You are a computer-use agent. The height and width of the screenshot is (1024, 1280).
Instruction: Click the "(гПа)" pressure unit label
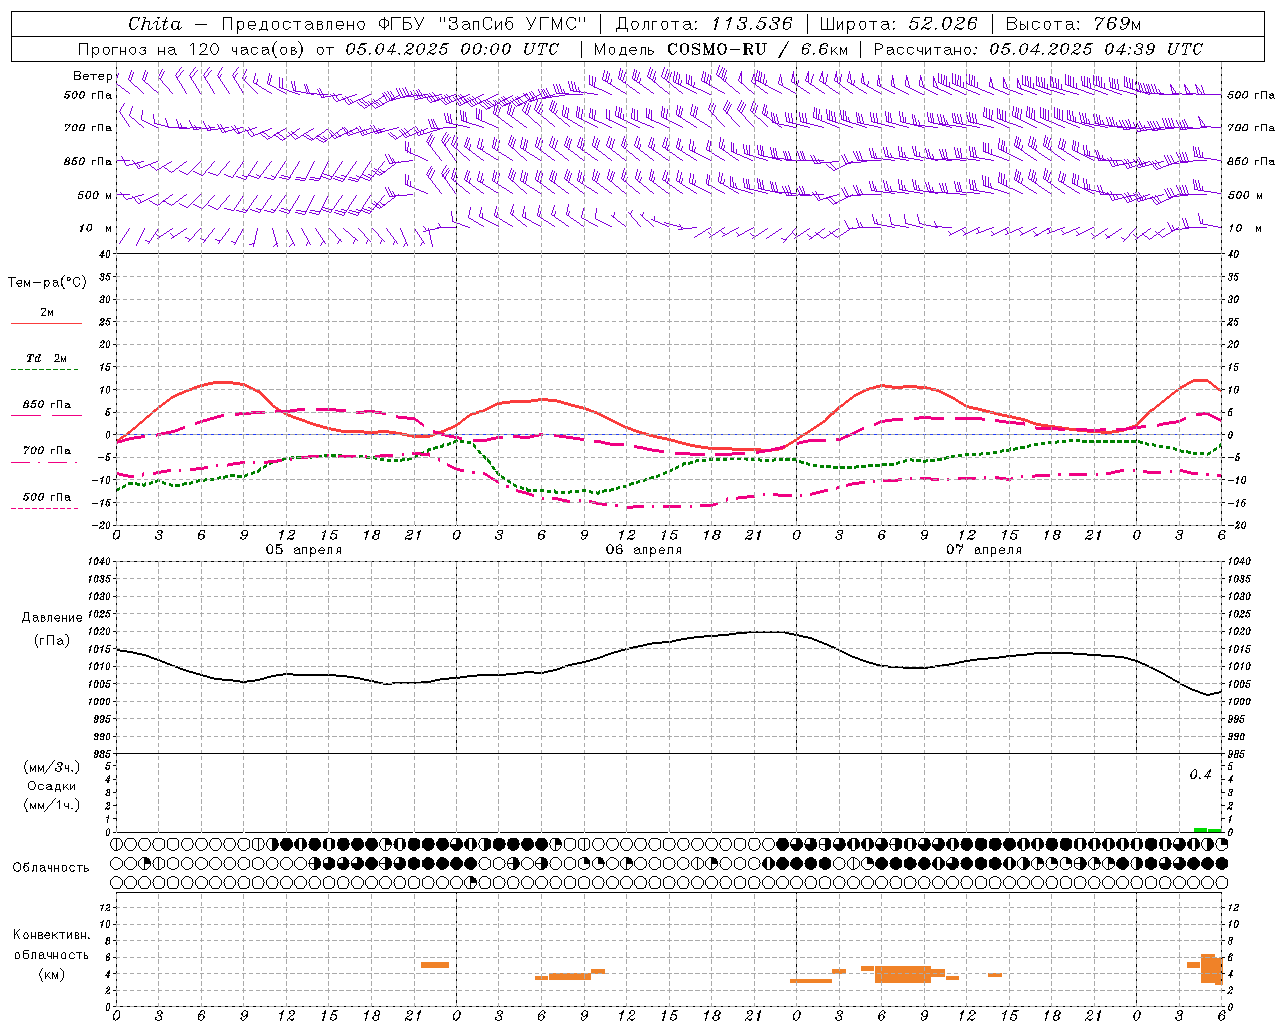tap(52, 641)
